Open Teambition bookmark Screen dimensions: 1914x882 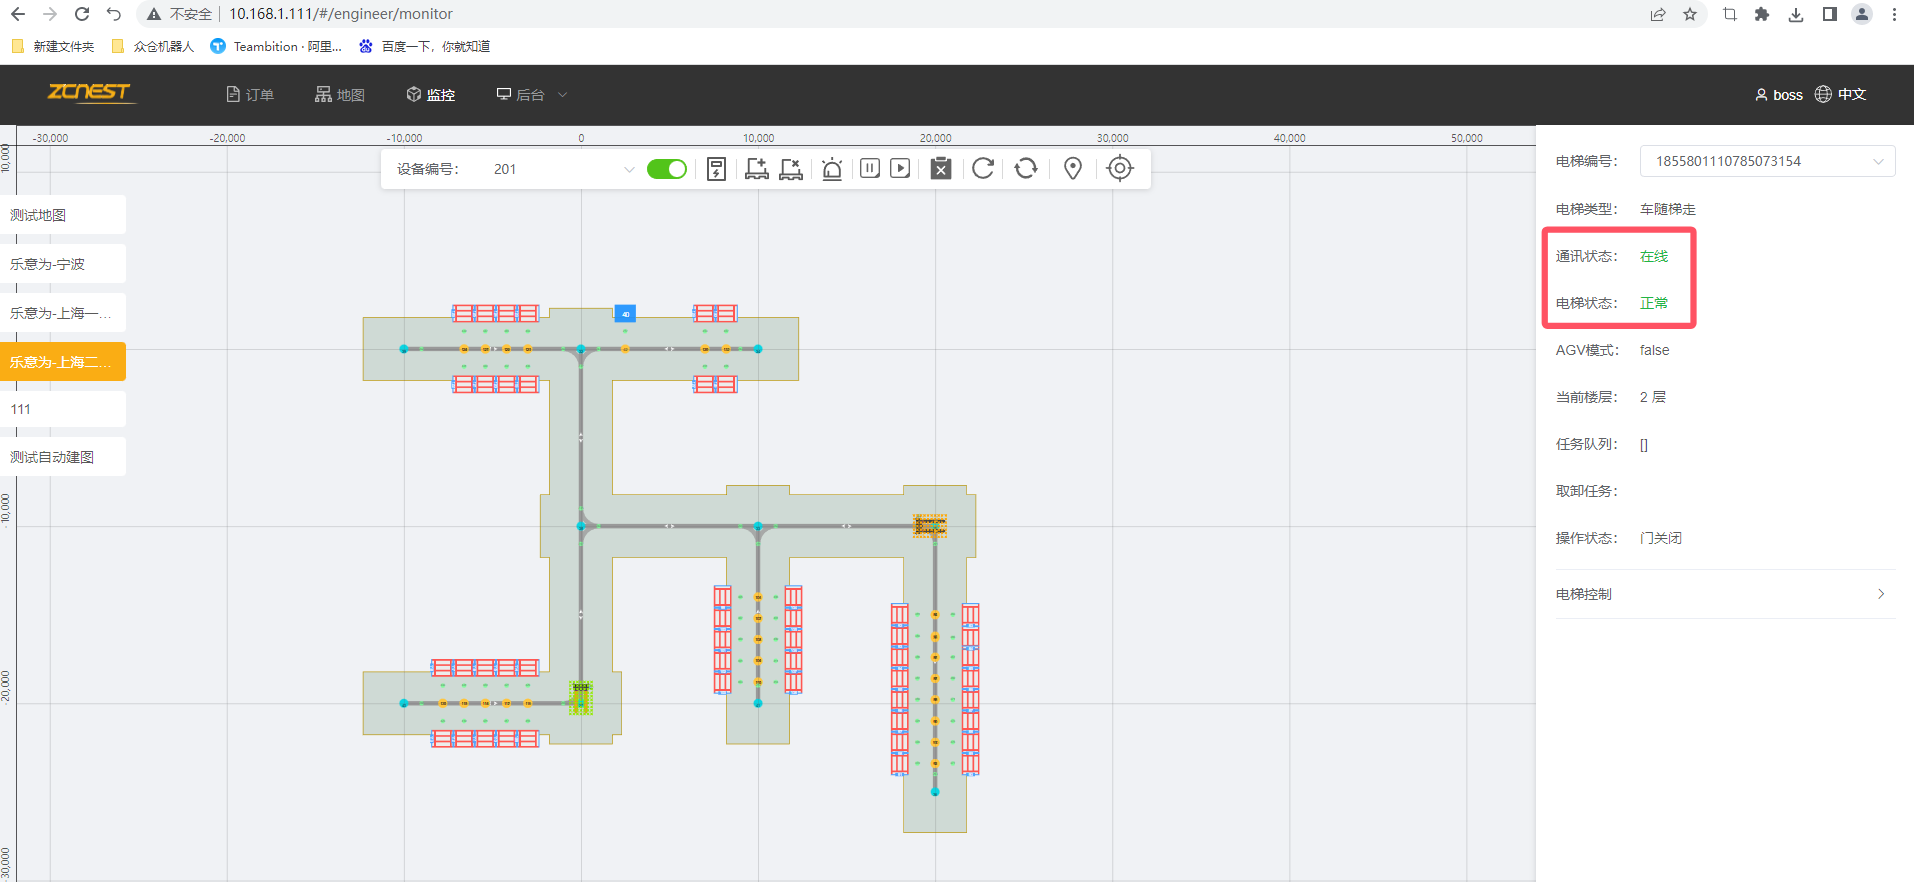pos(276,46)
